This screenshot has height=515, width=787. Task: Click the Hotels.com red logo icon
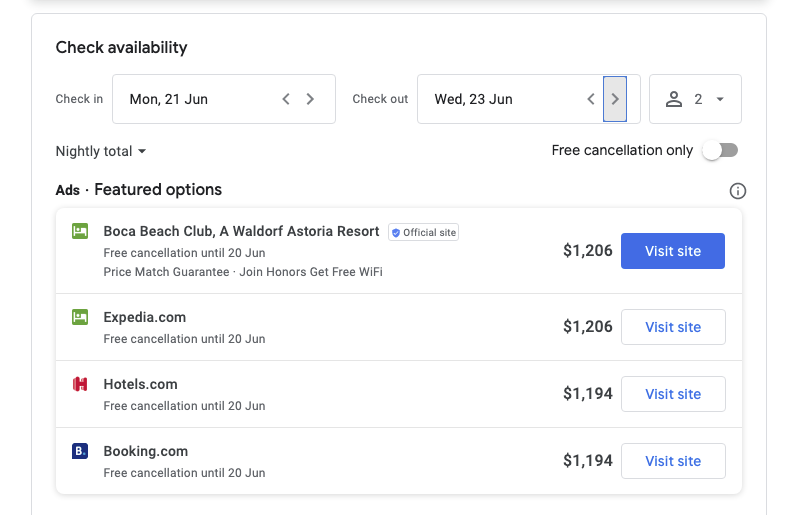coord(80,384)
